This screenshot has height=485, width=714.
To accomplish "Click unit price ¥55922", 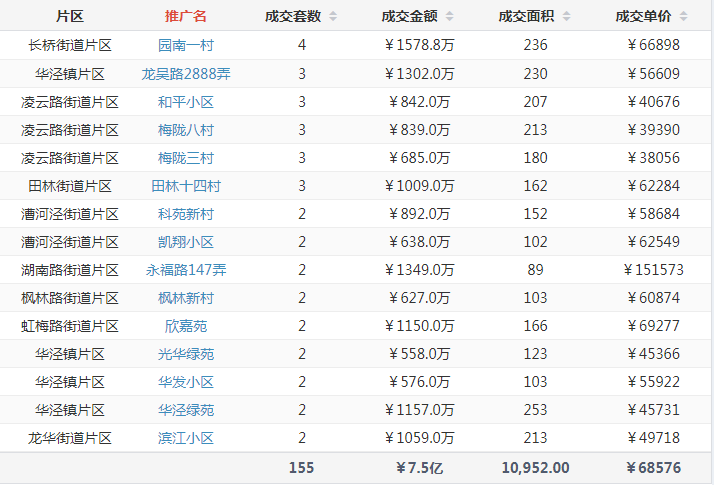I will pyautogui.click(x=653, y=382).
